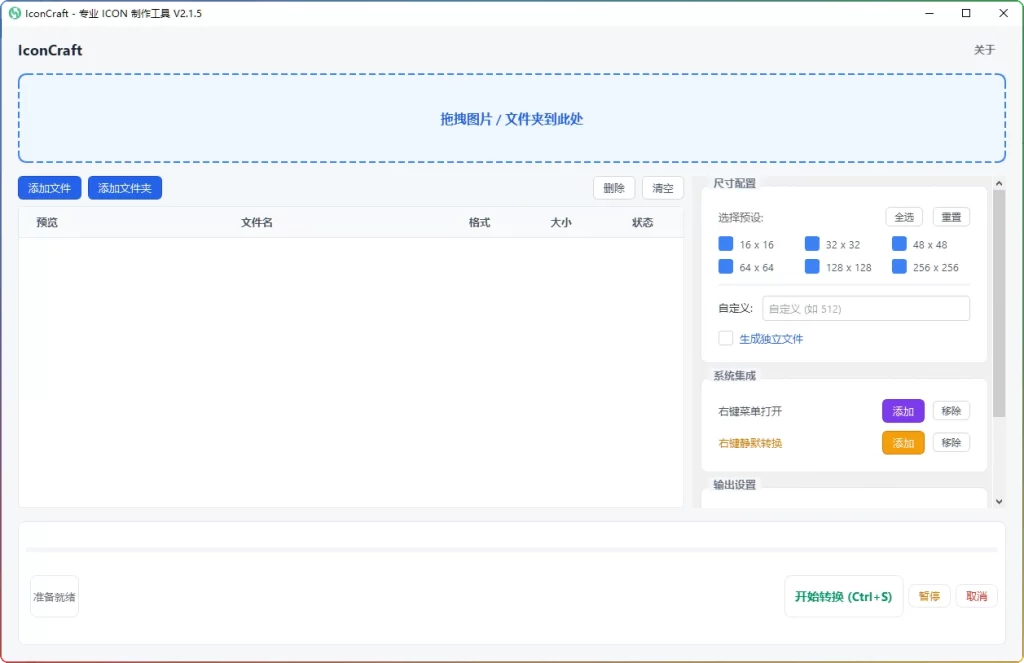Image resolution: width=1024 pixels, height=663 pixels.
Task: Enable the 48 x 48 size checkbox
Action: (x=897, y=243)
